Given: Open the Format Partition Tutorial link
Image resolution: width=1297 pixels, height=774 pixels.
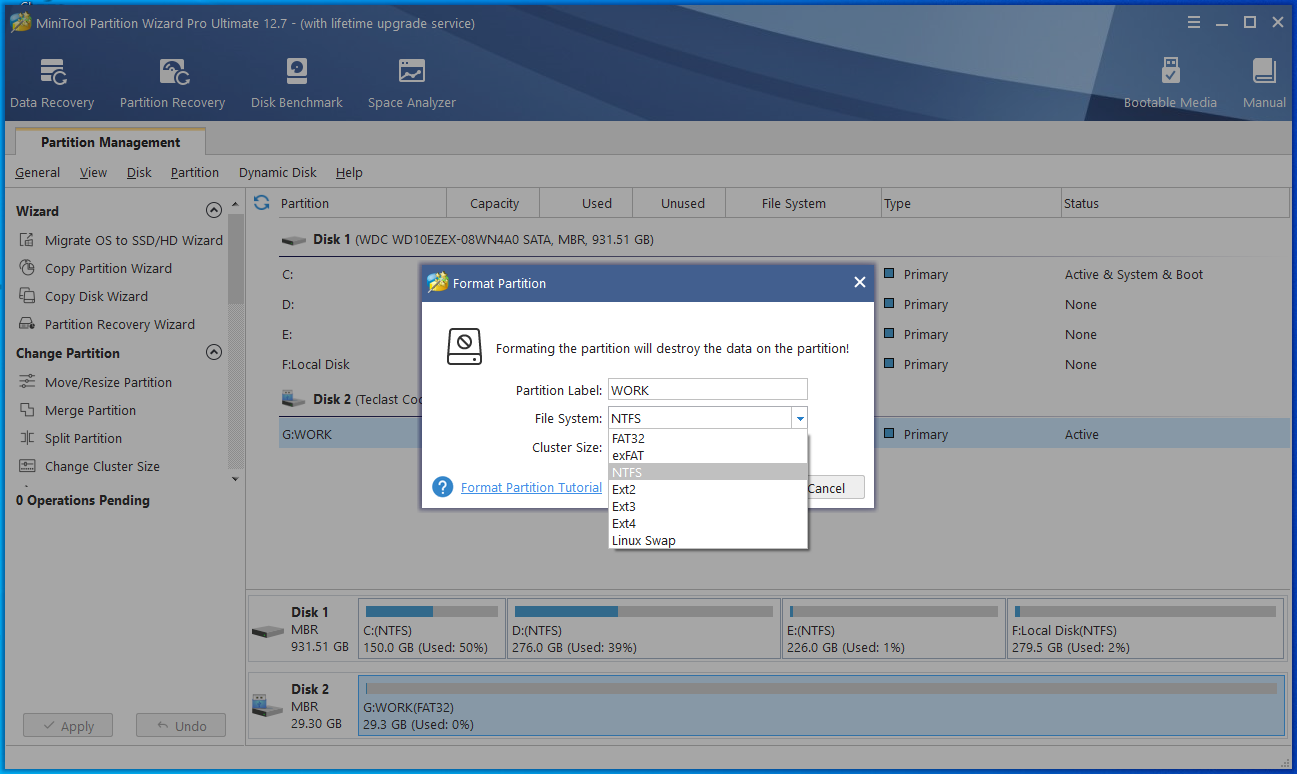Looking at the screenshot, I should (531, 487).
